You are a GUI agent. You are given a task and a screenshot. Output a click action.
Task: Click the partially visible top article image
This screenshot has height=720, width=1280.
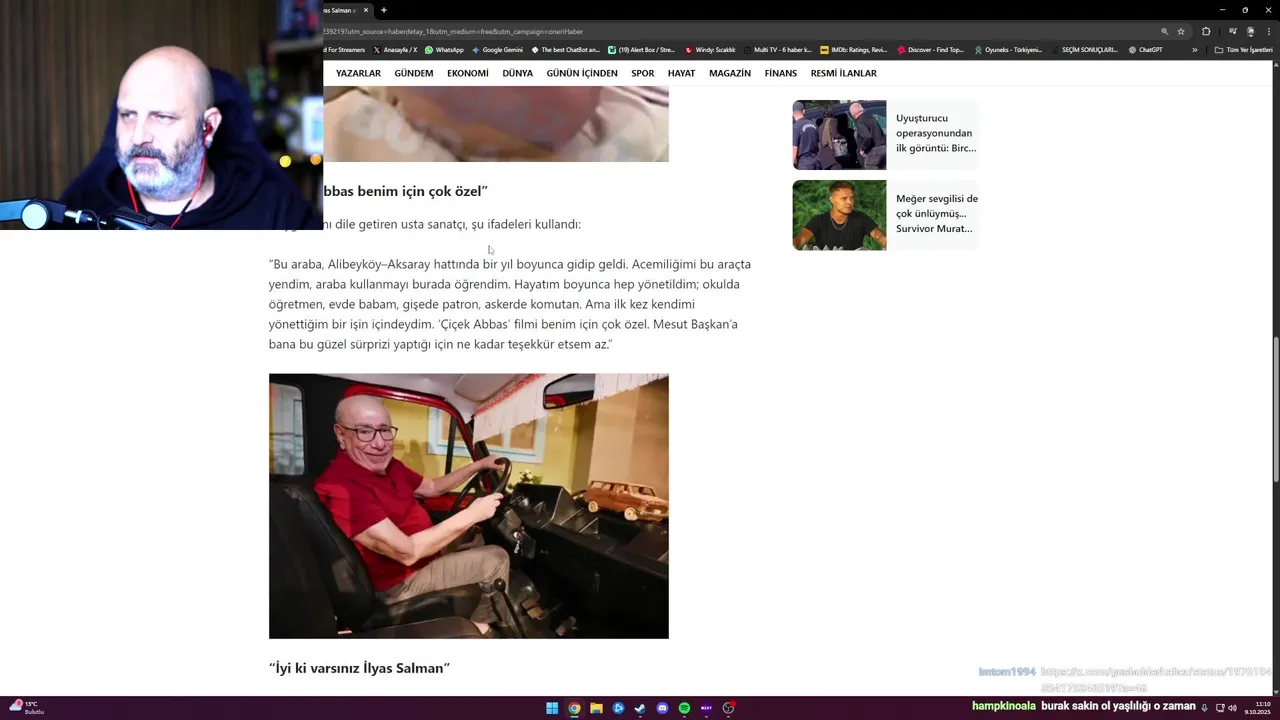click(496, 124)
